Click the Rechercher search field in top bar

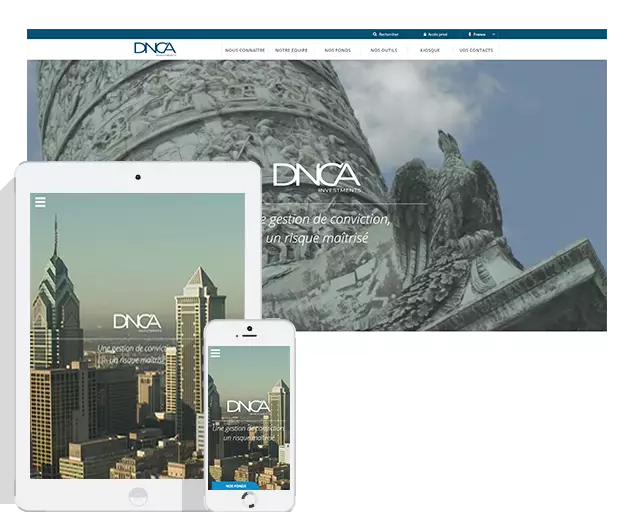389,34
